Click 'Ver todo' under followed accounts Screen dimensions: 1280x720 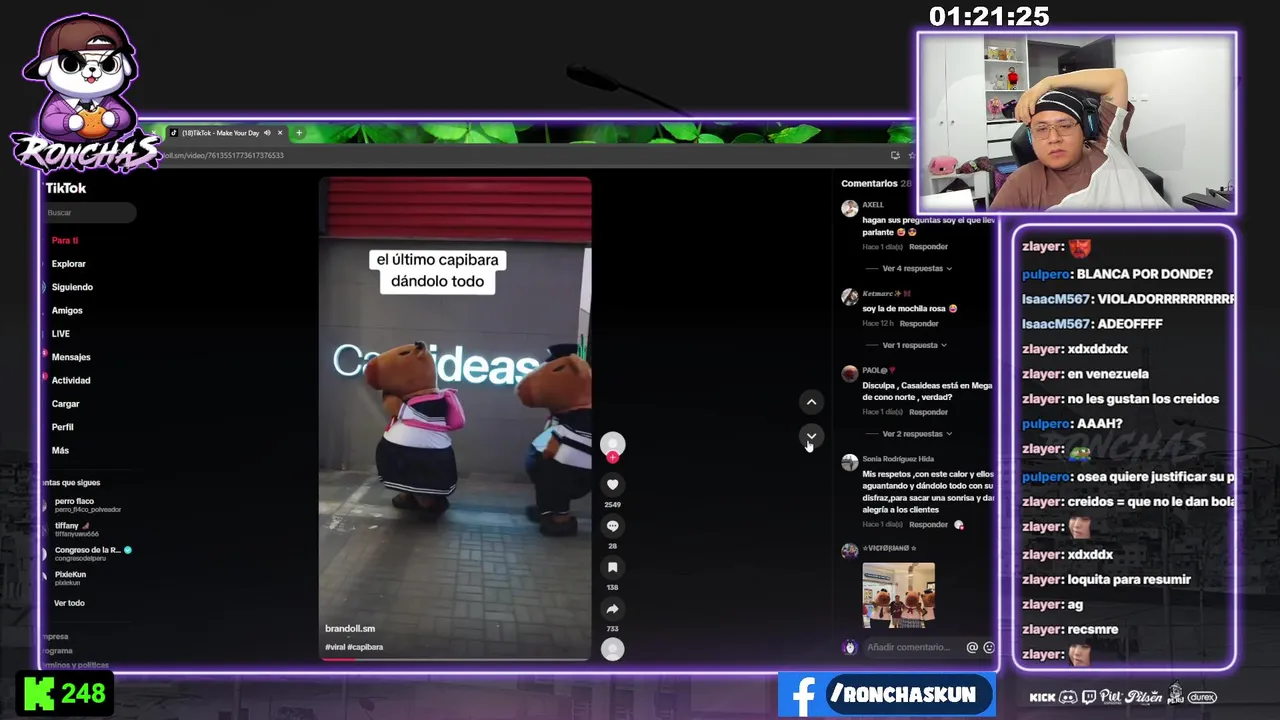(69, 603)
